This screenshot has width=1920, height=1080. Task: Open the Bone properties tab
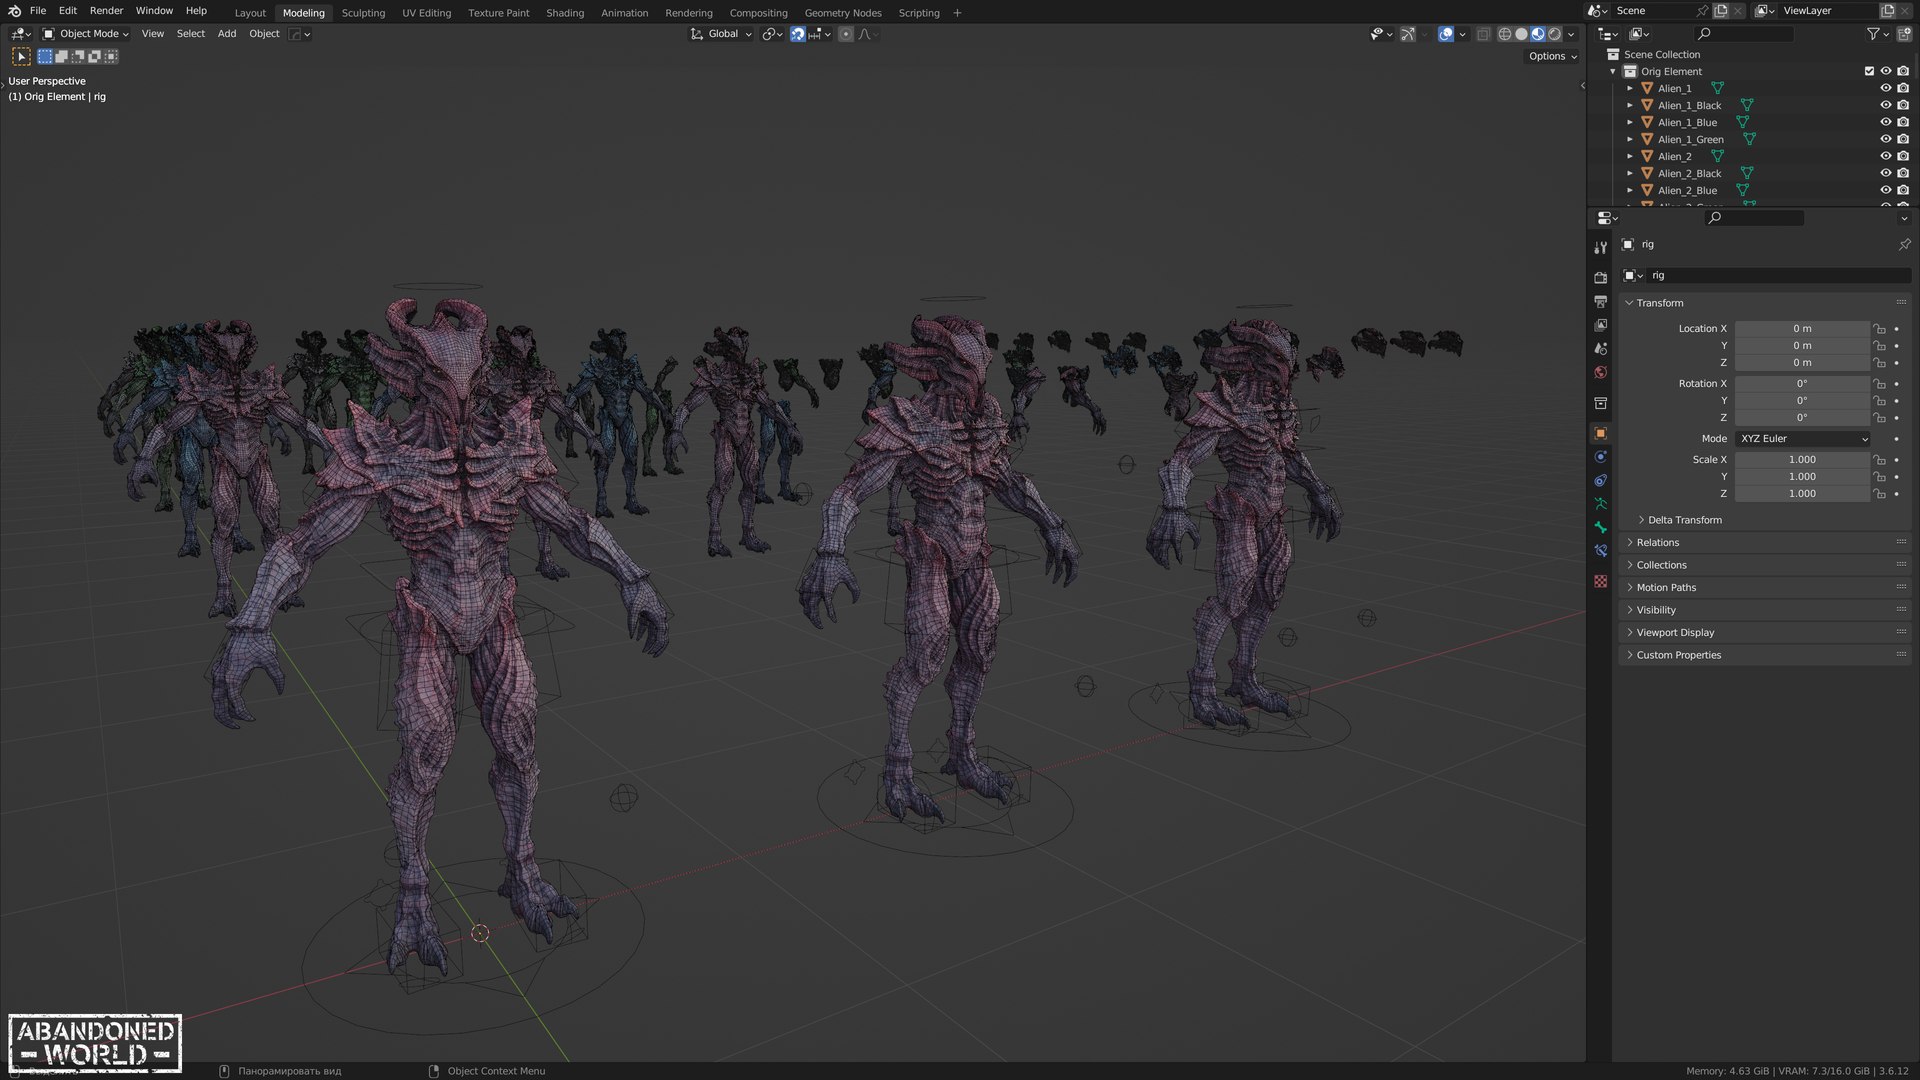coord(1600,528)
